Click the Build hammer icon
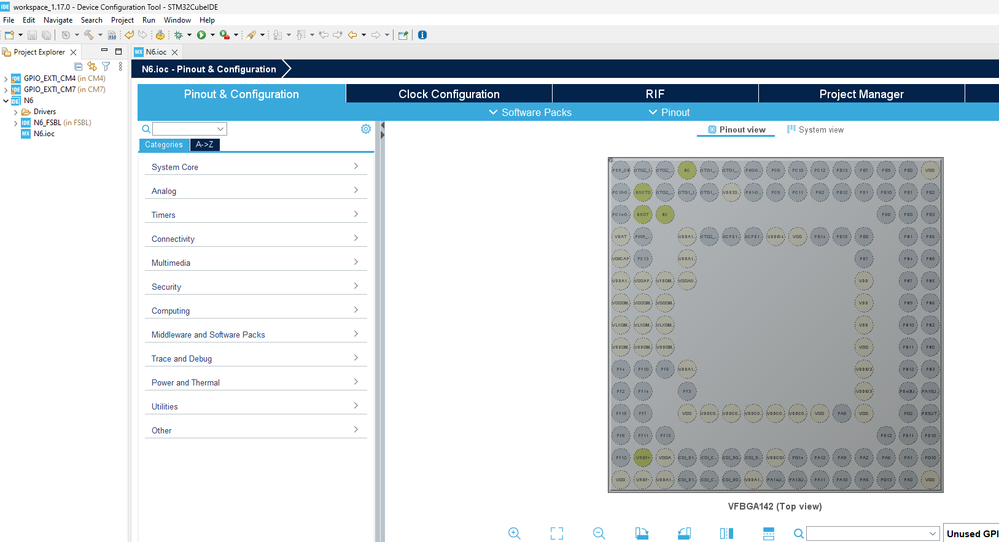 pos(89,35)
